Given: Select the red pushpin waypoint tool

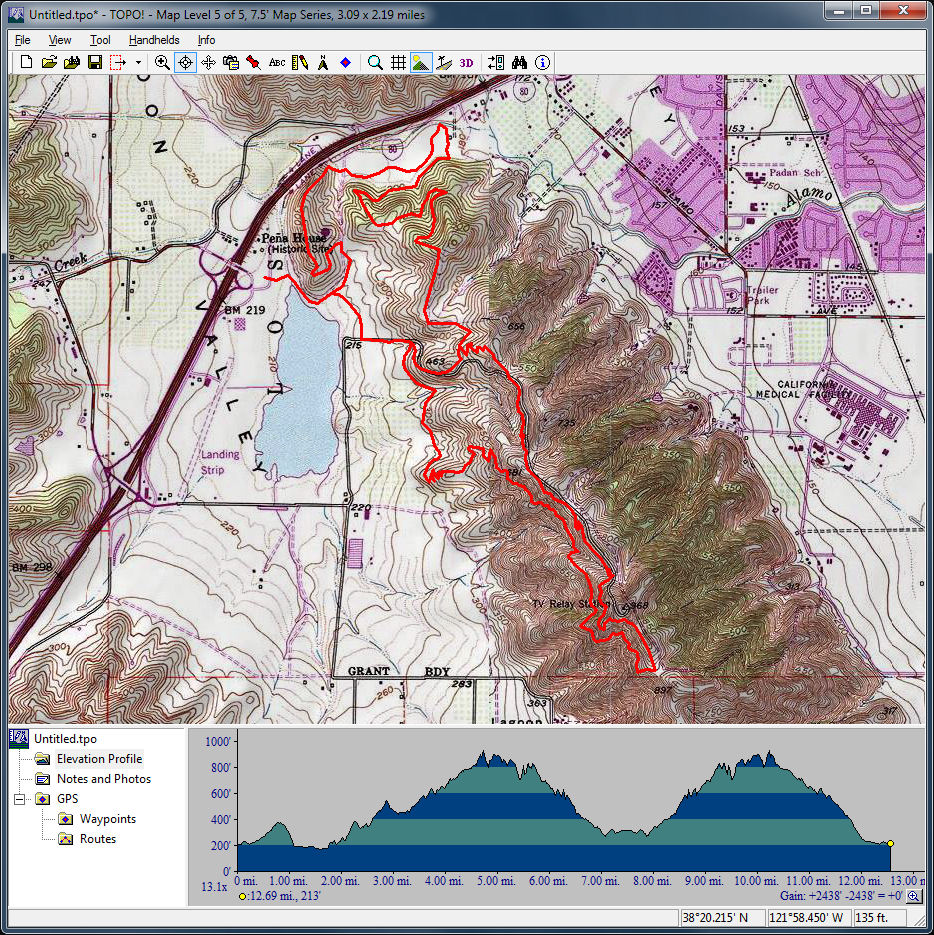Looking at the screenshot, I should pos(254,62).
